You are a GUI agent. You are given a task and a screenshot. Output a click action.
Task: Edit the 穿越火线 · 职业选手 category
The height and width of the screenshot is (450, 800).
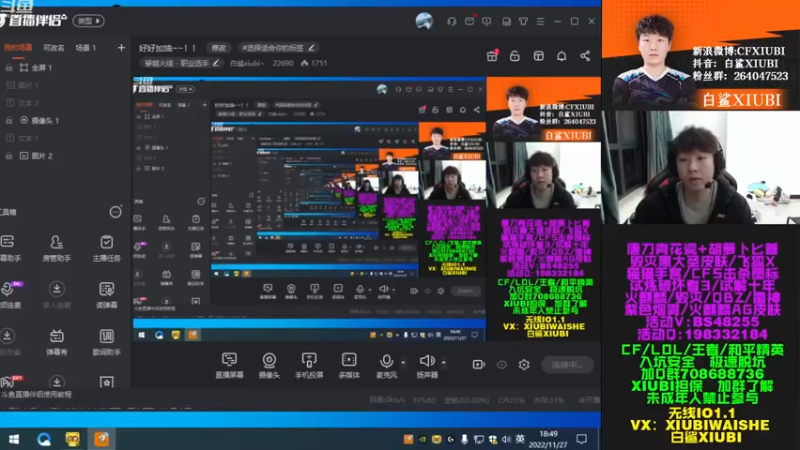click(x=181, y=63)
